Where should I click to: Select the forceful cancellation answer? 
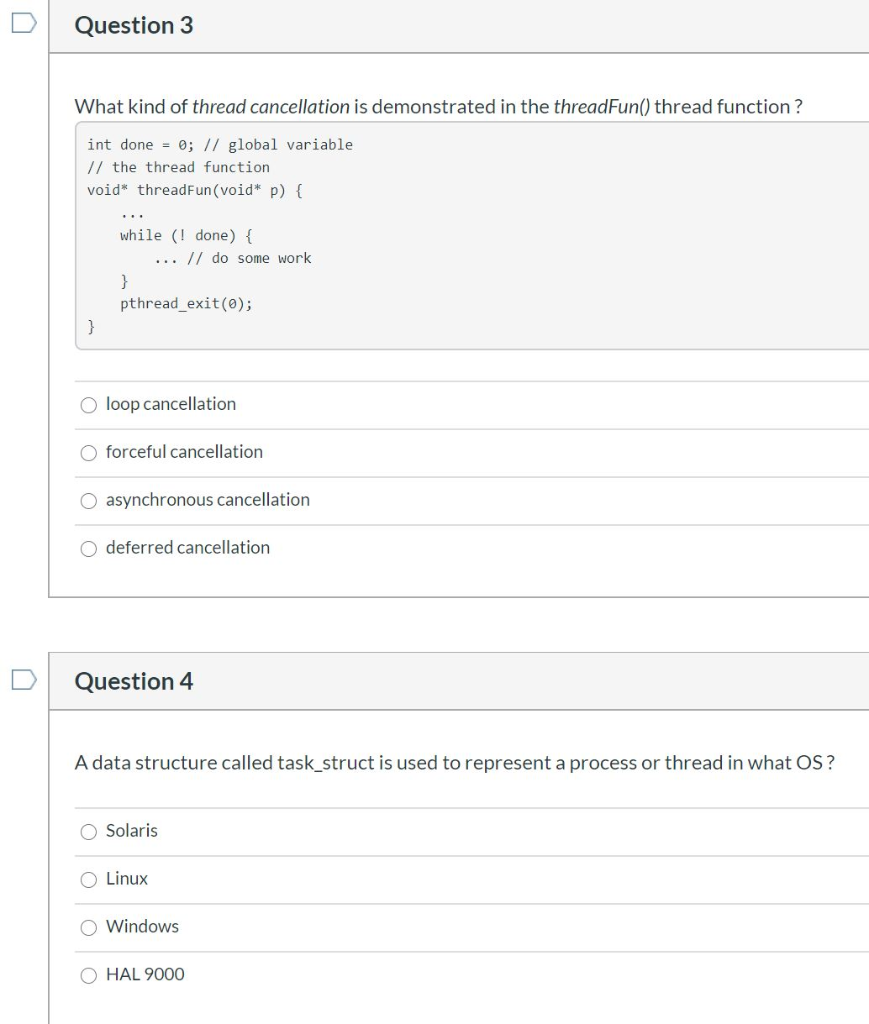click(x=90, y=452)
